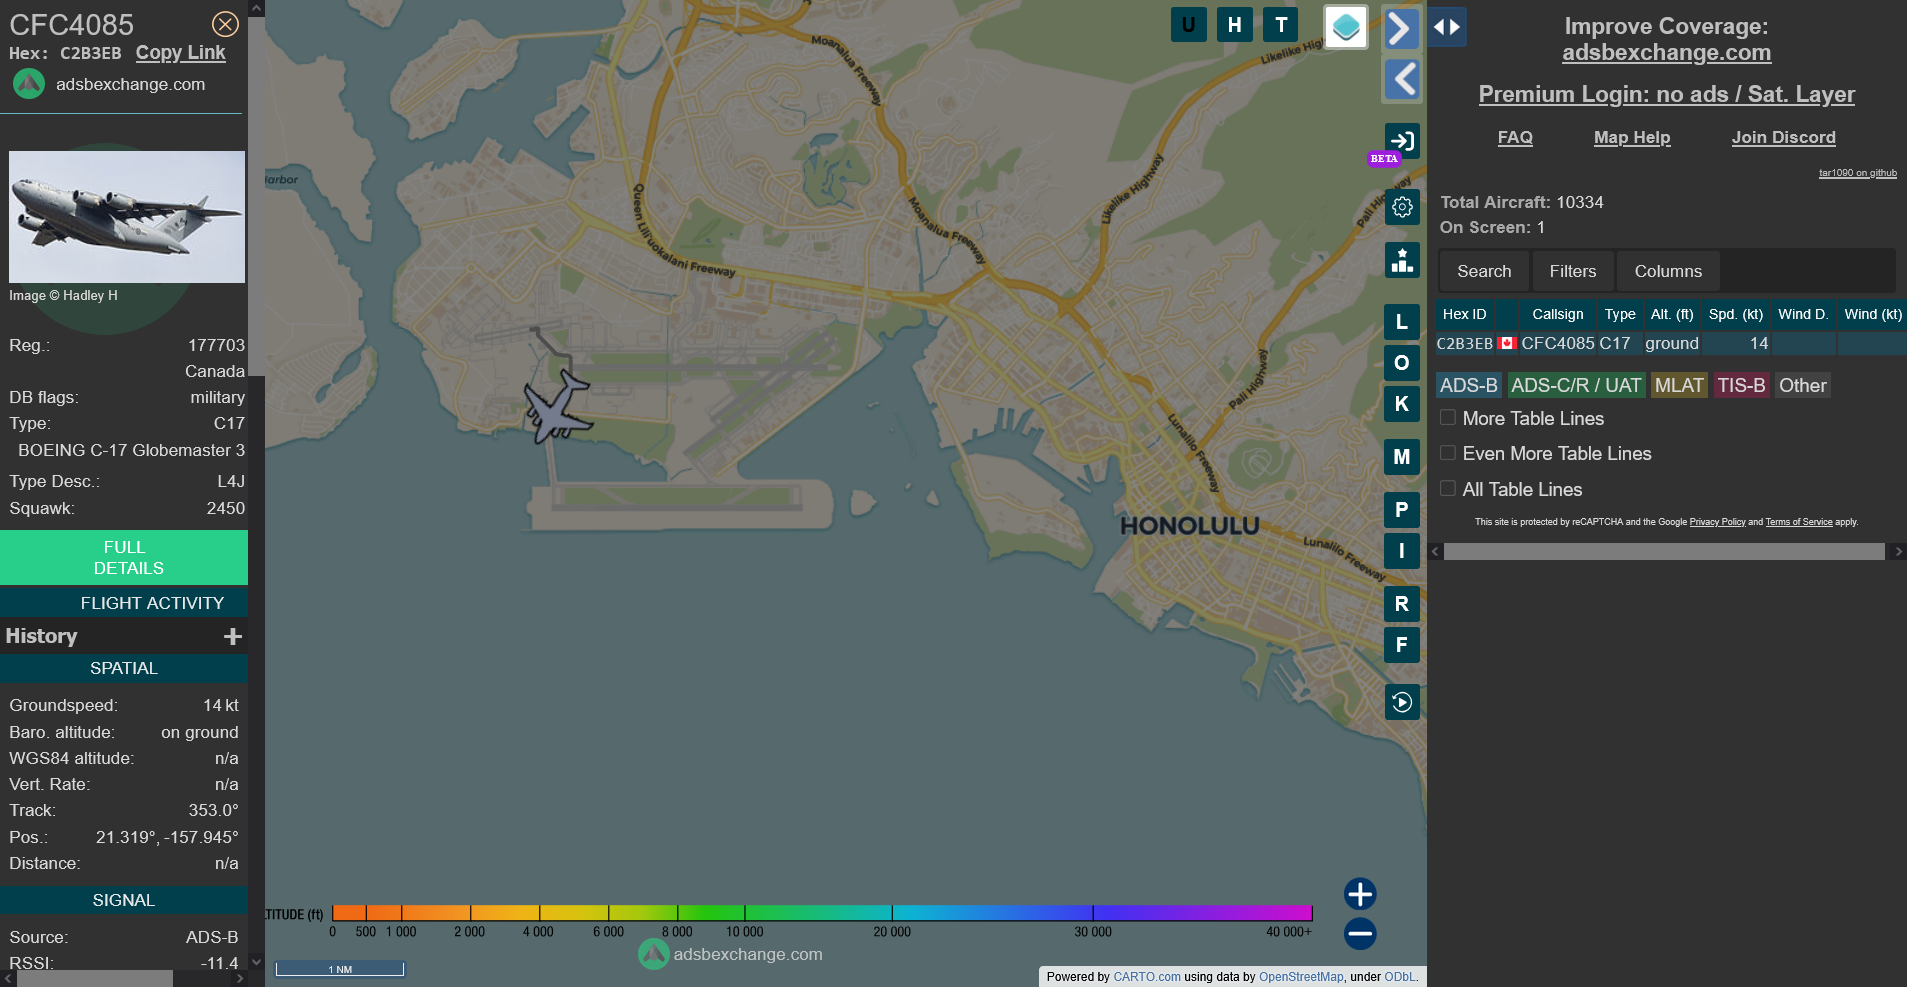This screenshot has height=987, width=1907.
Task: Toggle the O map option
Action: (x=1402, y=363)
